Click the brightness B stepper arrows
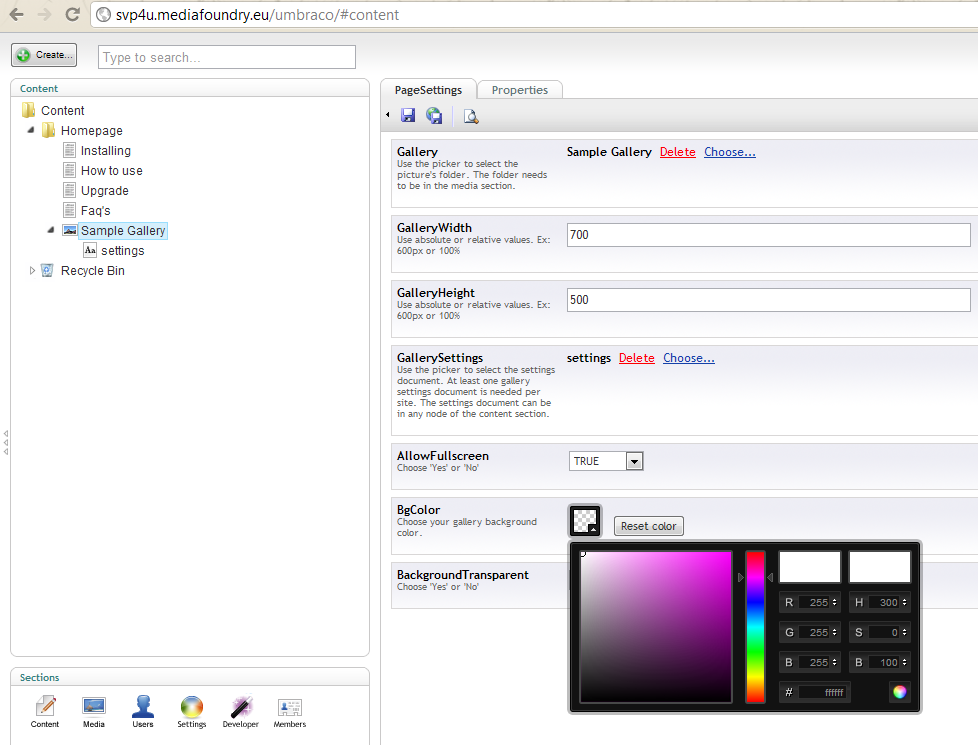This screenshot has height=745, width=978. click(904, 662)
